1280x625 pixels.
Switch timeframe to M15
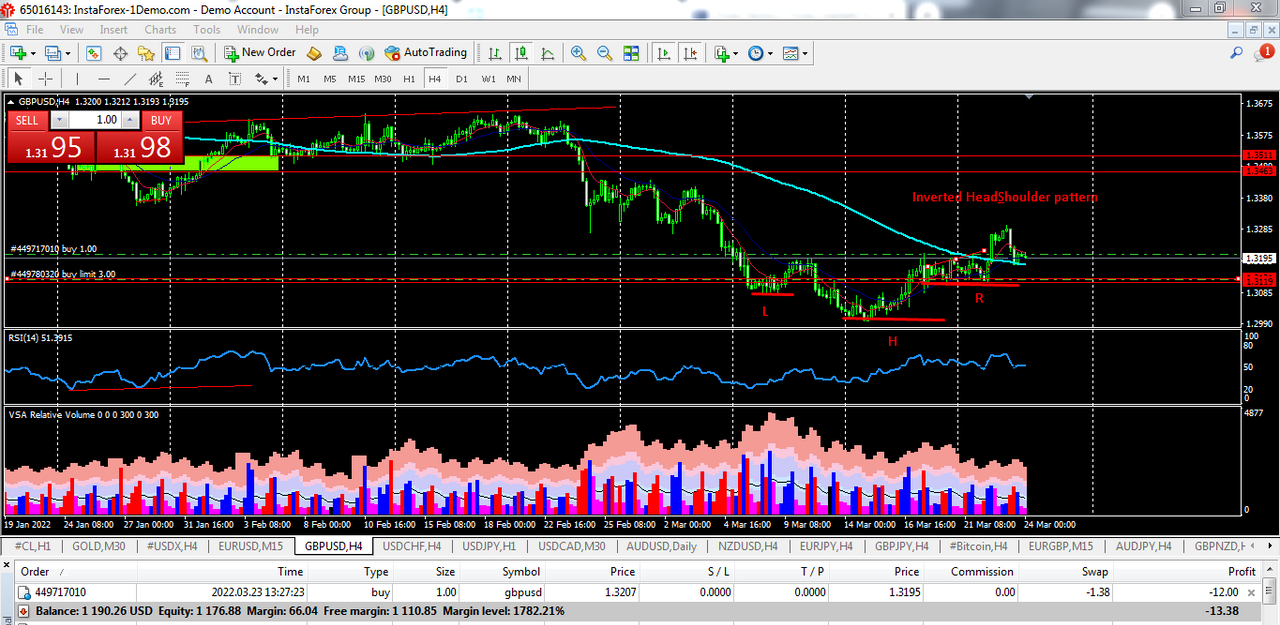tap(357, 78)
